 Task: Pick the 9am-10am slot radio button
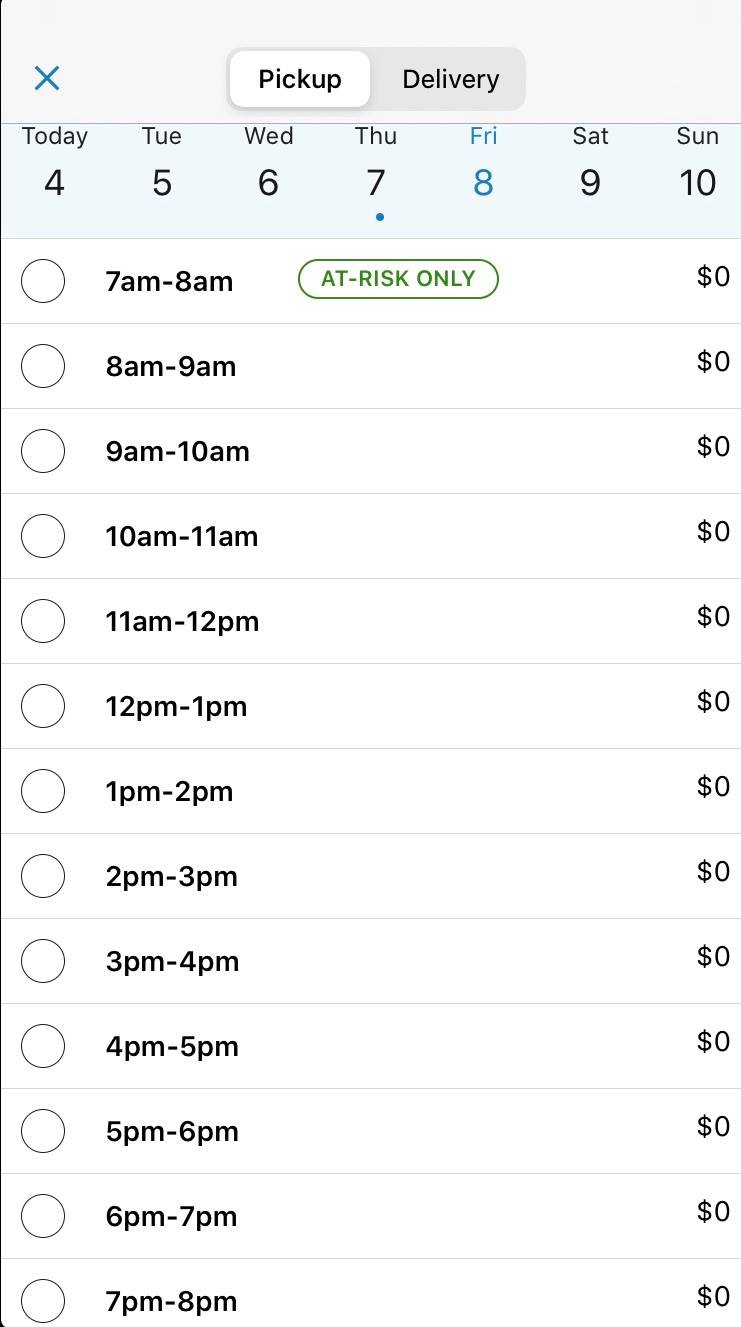[43, 451]
